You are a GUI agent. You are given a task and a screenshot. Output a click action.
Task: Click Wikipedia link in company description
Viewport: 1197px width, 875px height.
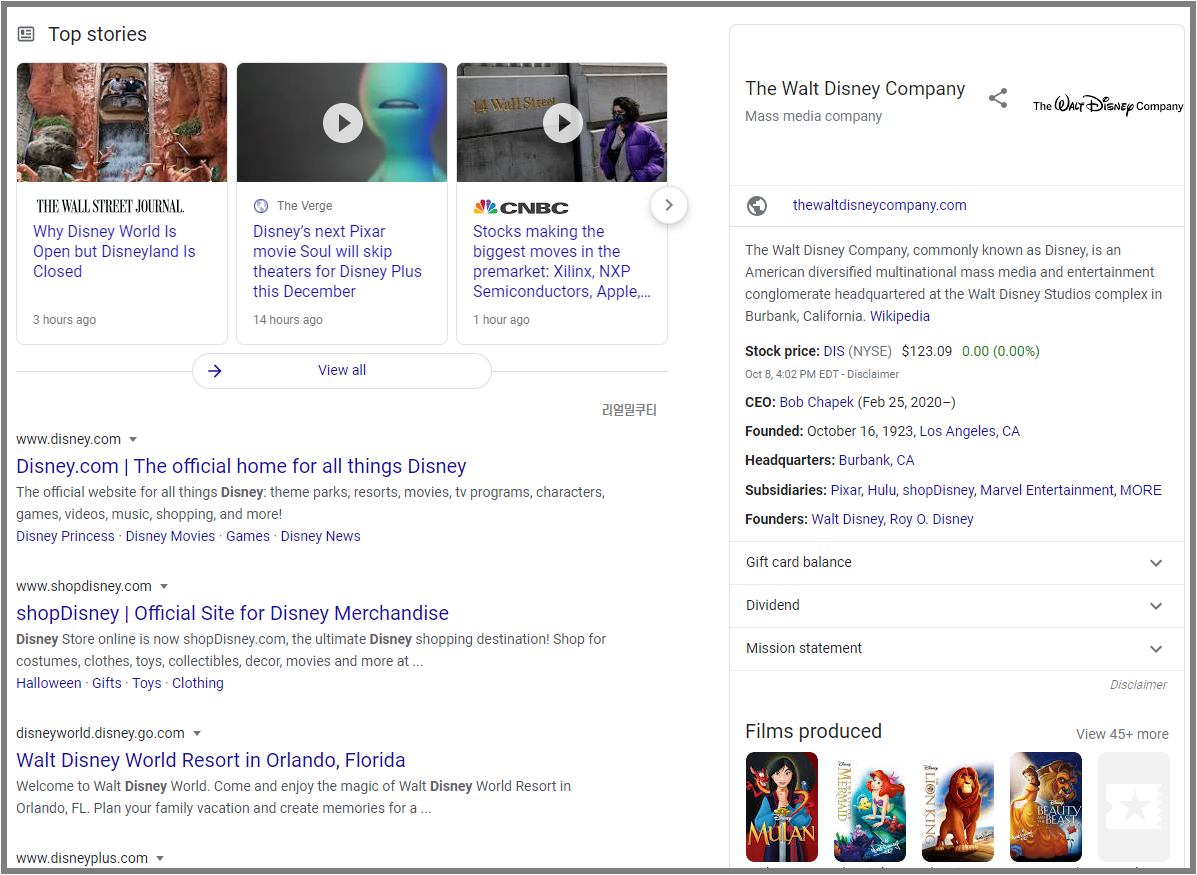(900, 316)
